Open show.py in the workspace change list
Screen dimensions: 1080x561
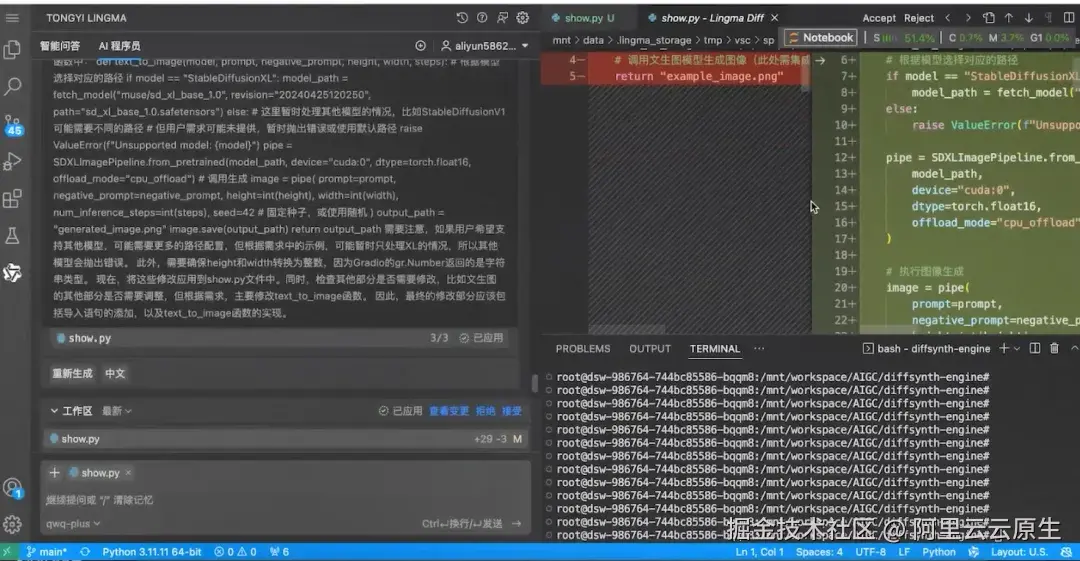pos(286,438)
